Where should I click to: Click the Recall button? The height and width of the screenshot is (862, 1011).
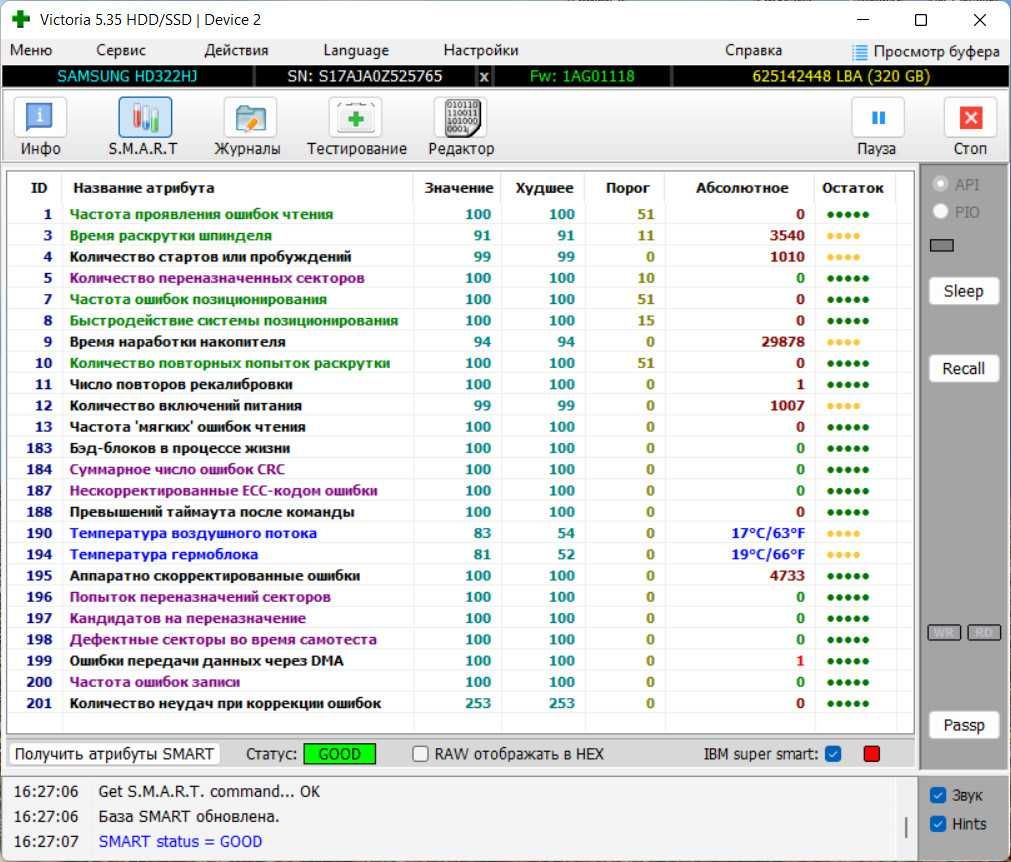(x=964, y=369)
